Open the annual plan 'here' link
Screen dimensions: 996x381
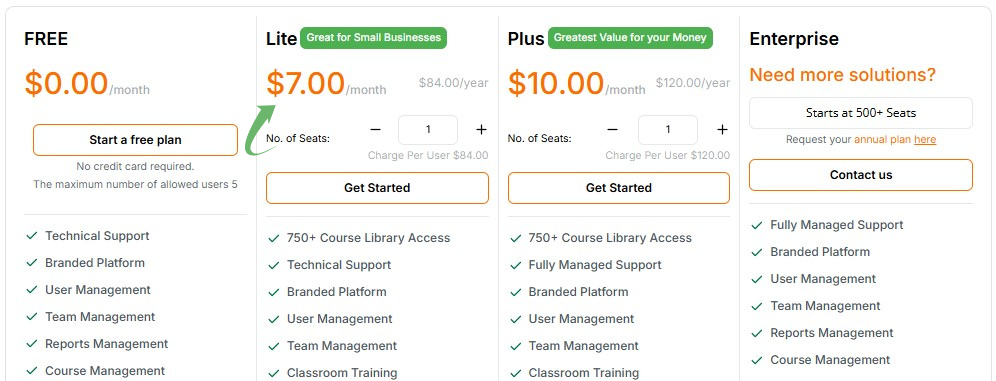[x=925, y=139]
